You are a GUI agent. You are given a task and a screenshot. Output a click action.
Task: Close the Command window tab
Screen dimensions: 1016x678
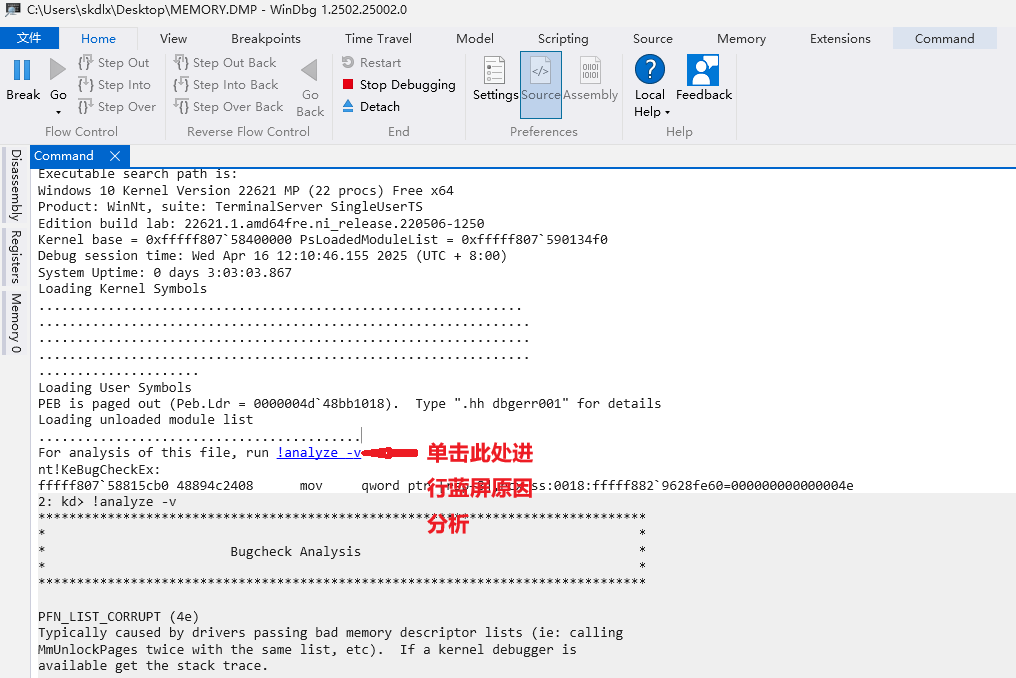pos(115,156)
